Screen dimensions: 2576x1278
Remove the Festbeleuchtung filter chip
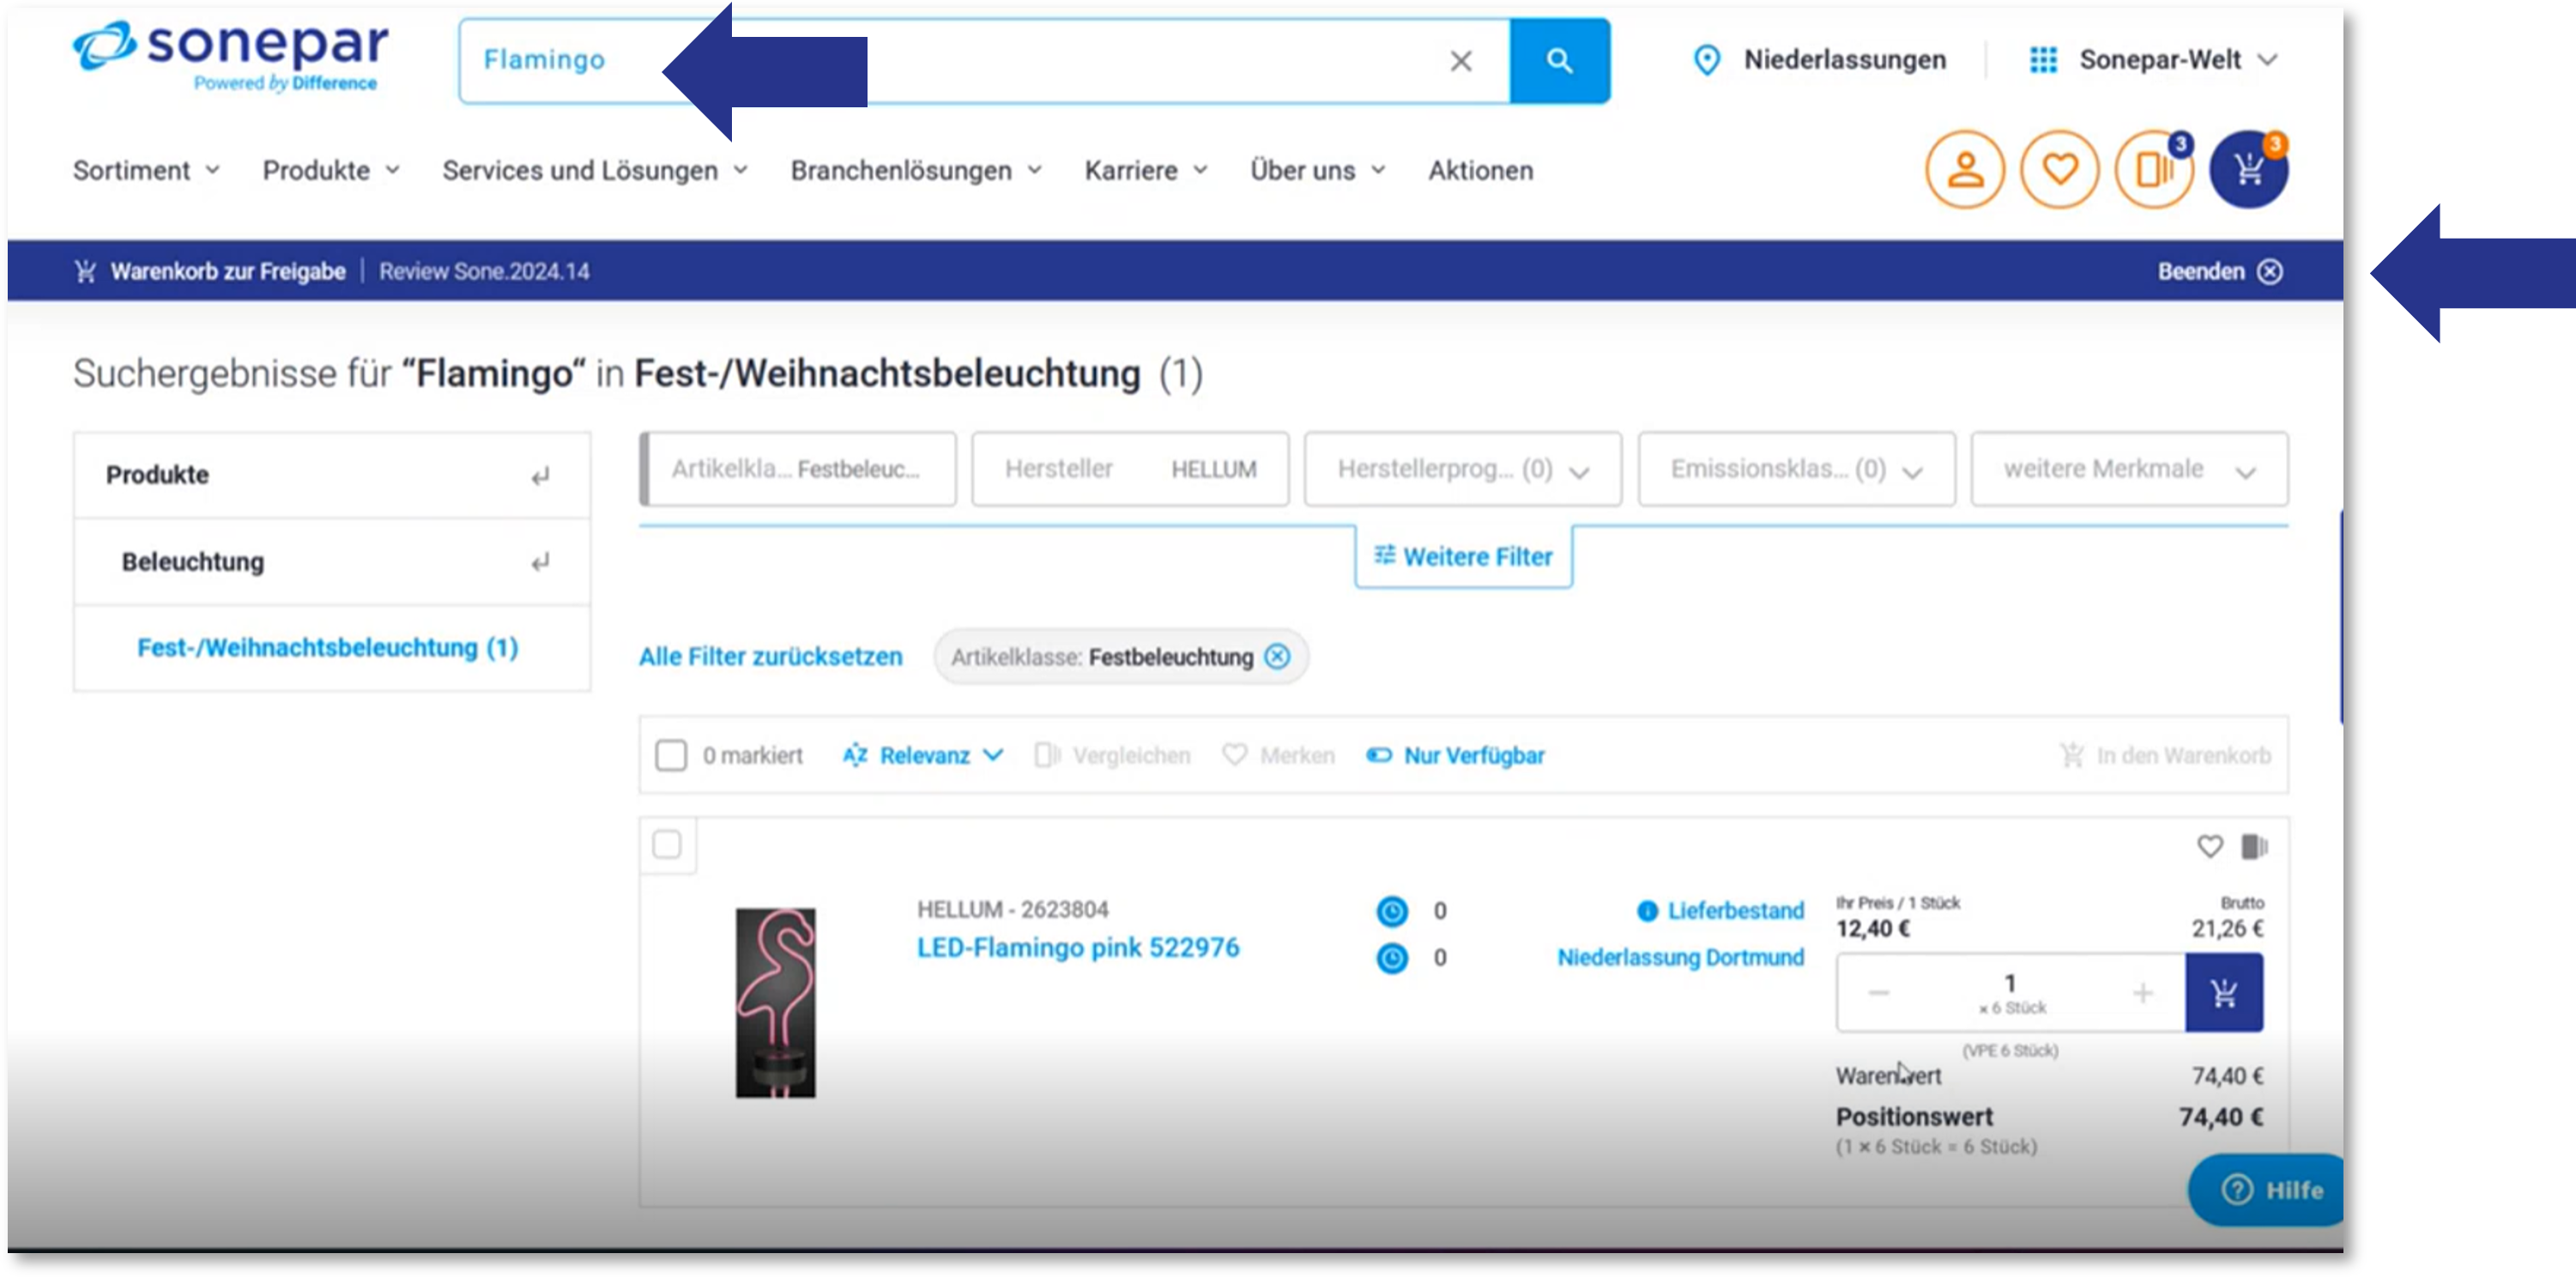click(1276, 656)
